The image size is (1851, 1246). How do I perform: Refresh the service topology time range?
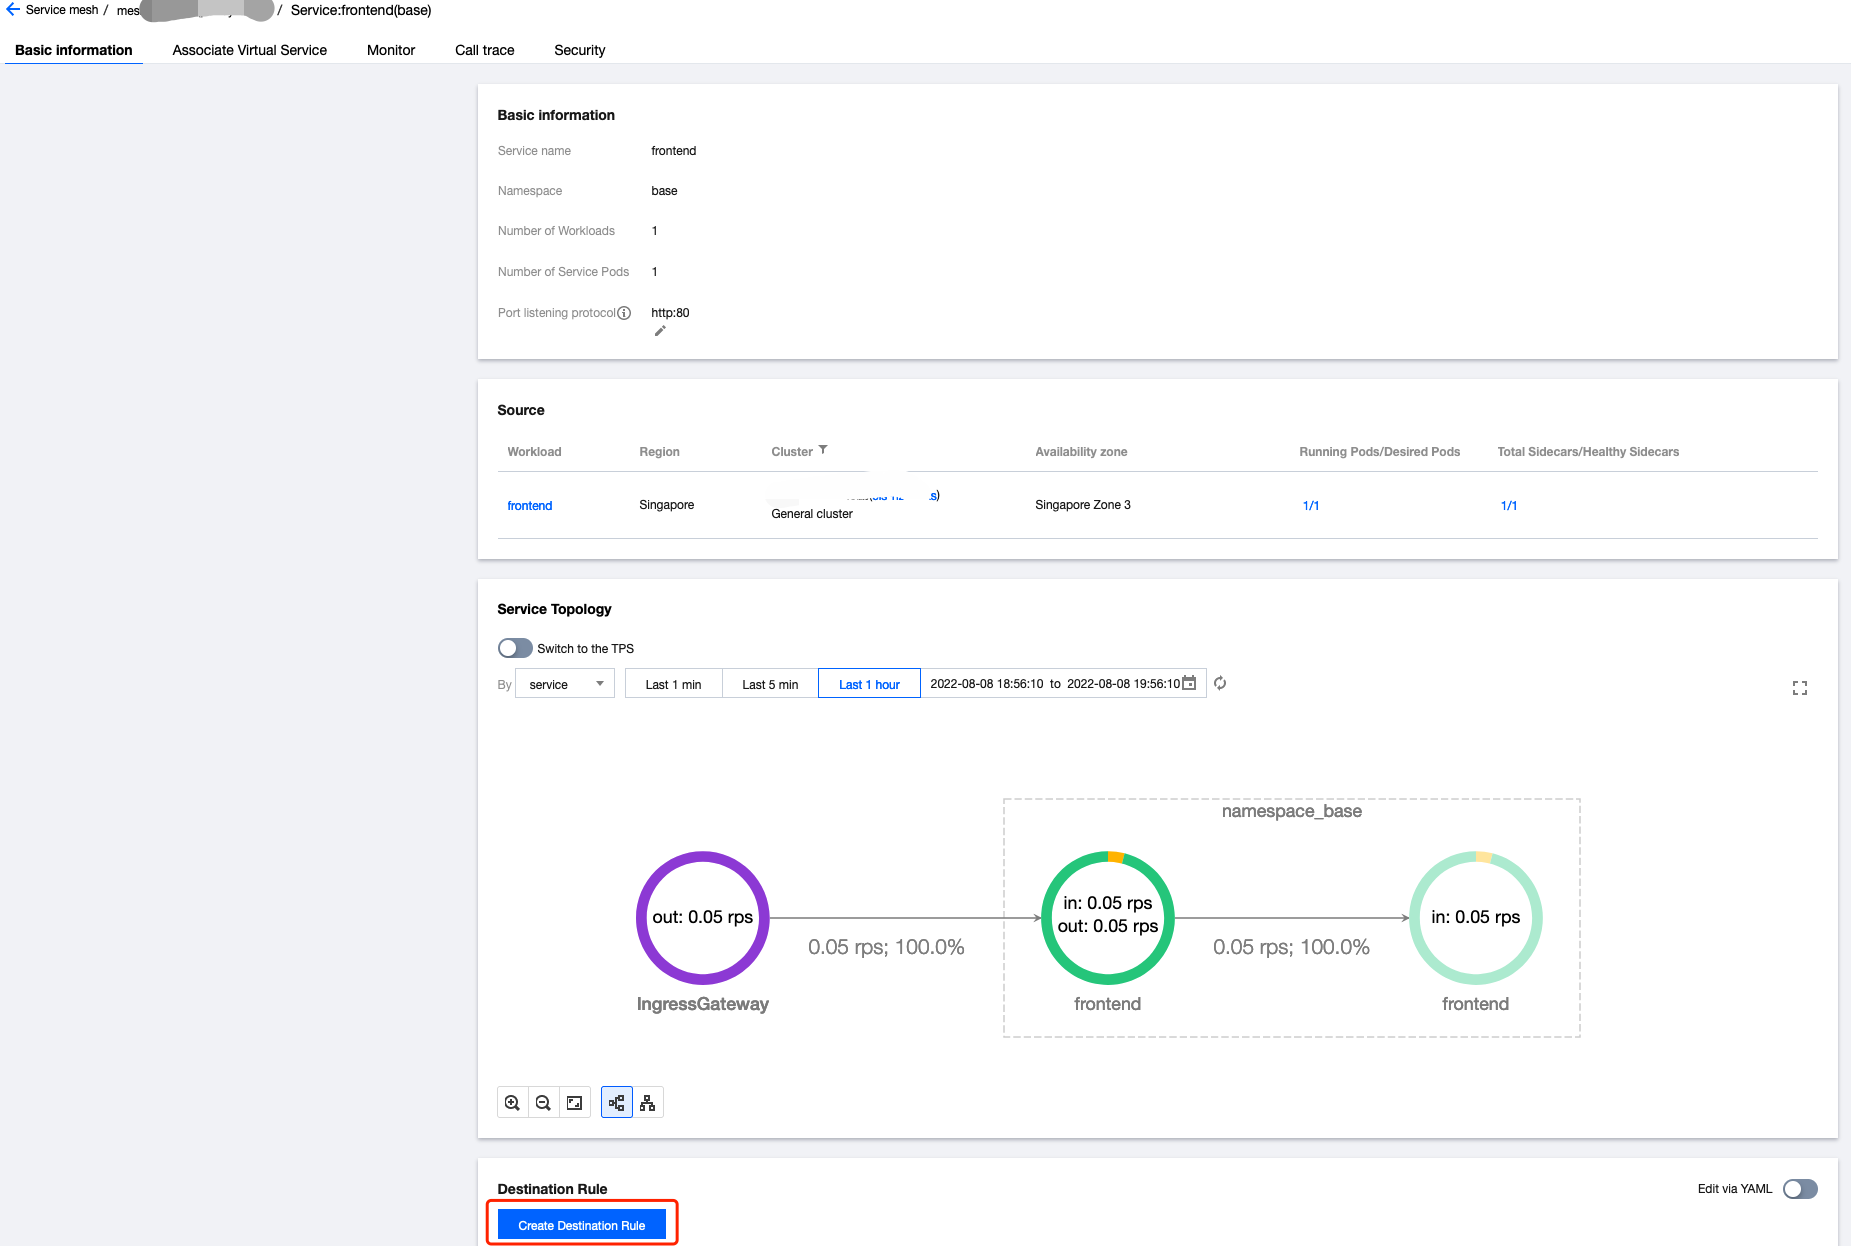1220,684
